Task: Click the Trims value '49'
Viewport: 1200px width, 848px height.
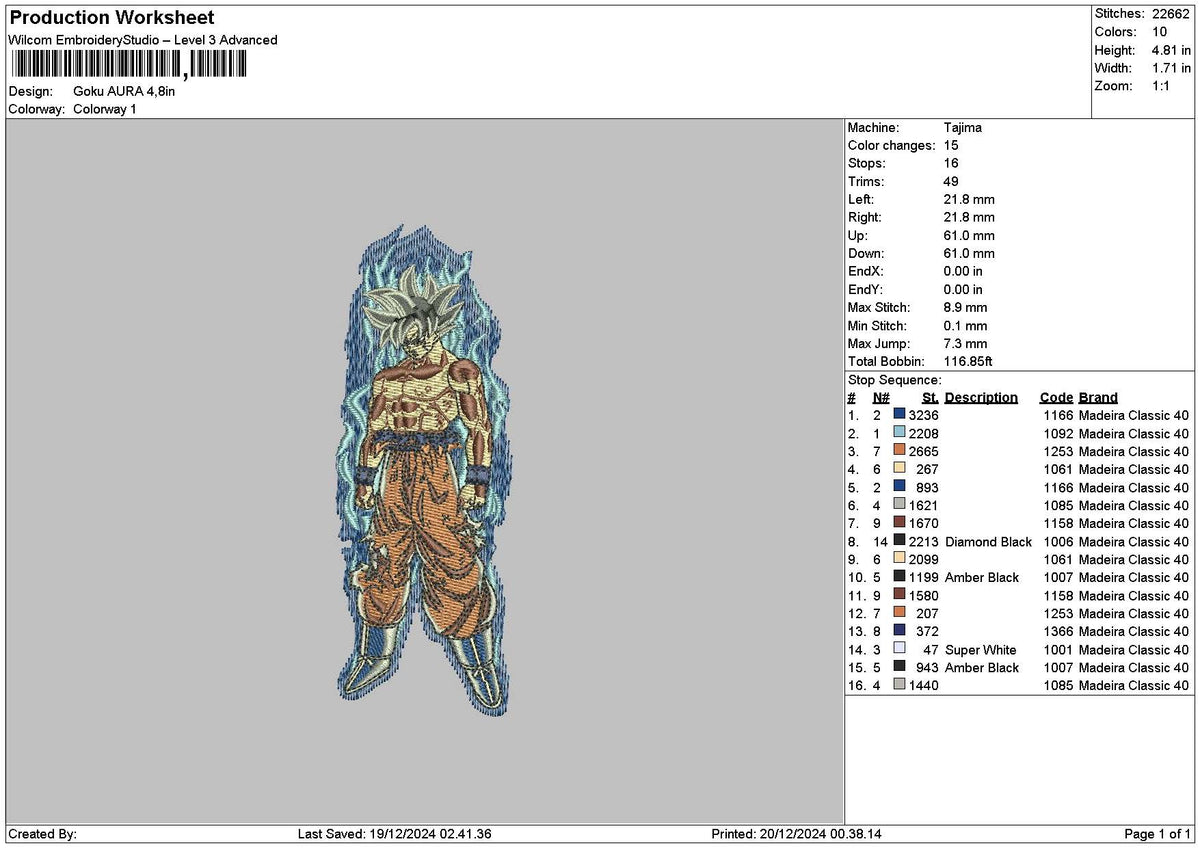Action: [x=951, y=182]
